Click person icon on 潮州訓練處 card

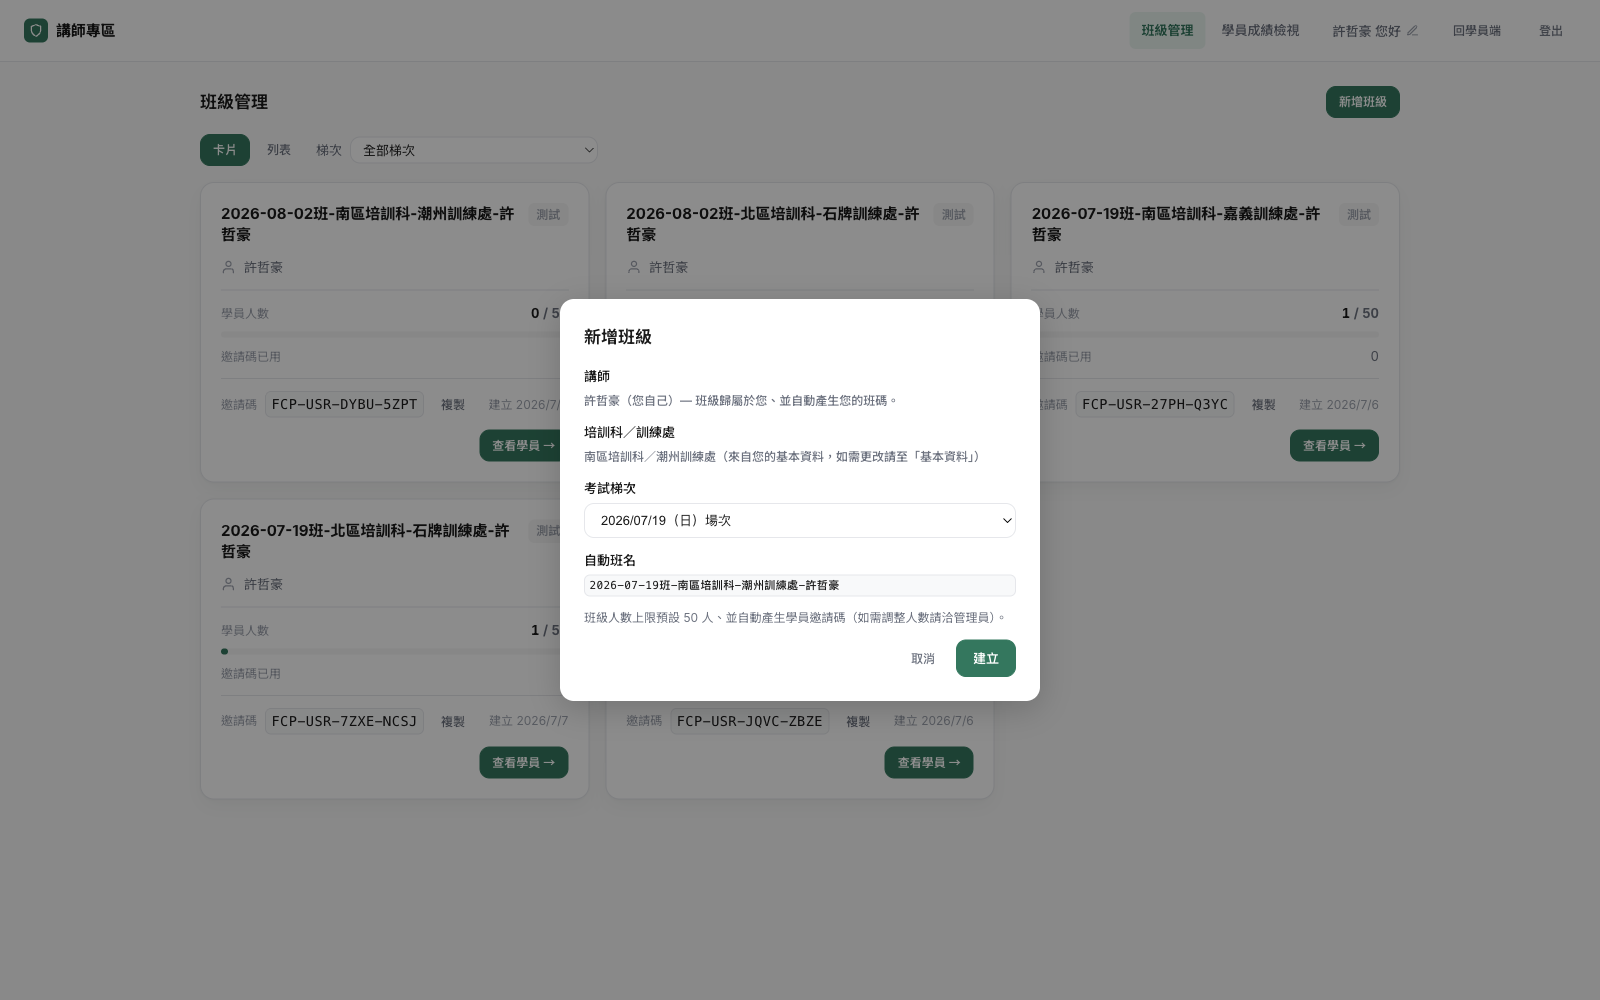pyautogui.click(x=228, y=267)
